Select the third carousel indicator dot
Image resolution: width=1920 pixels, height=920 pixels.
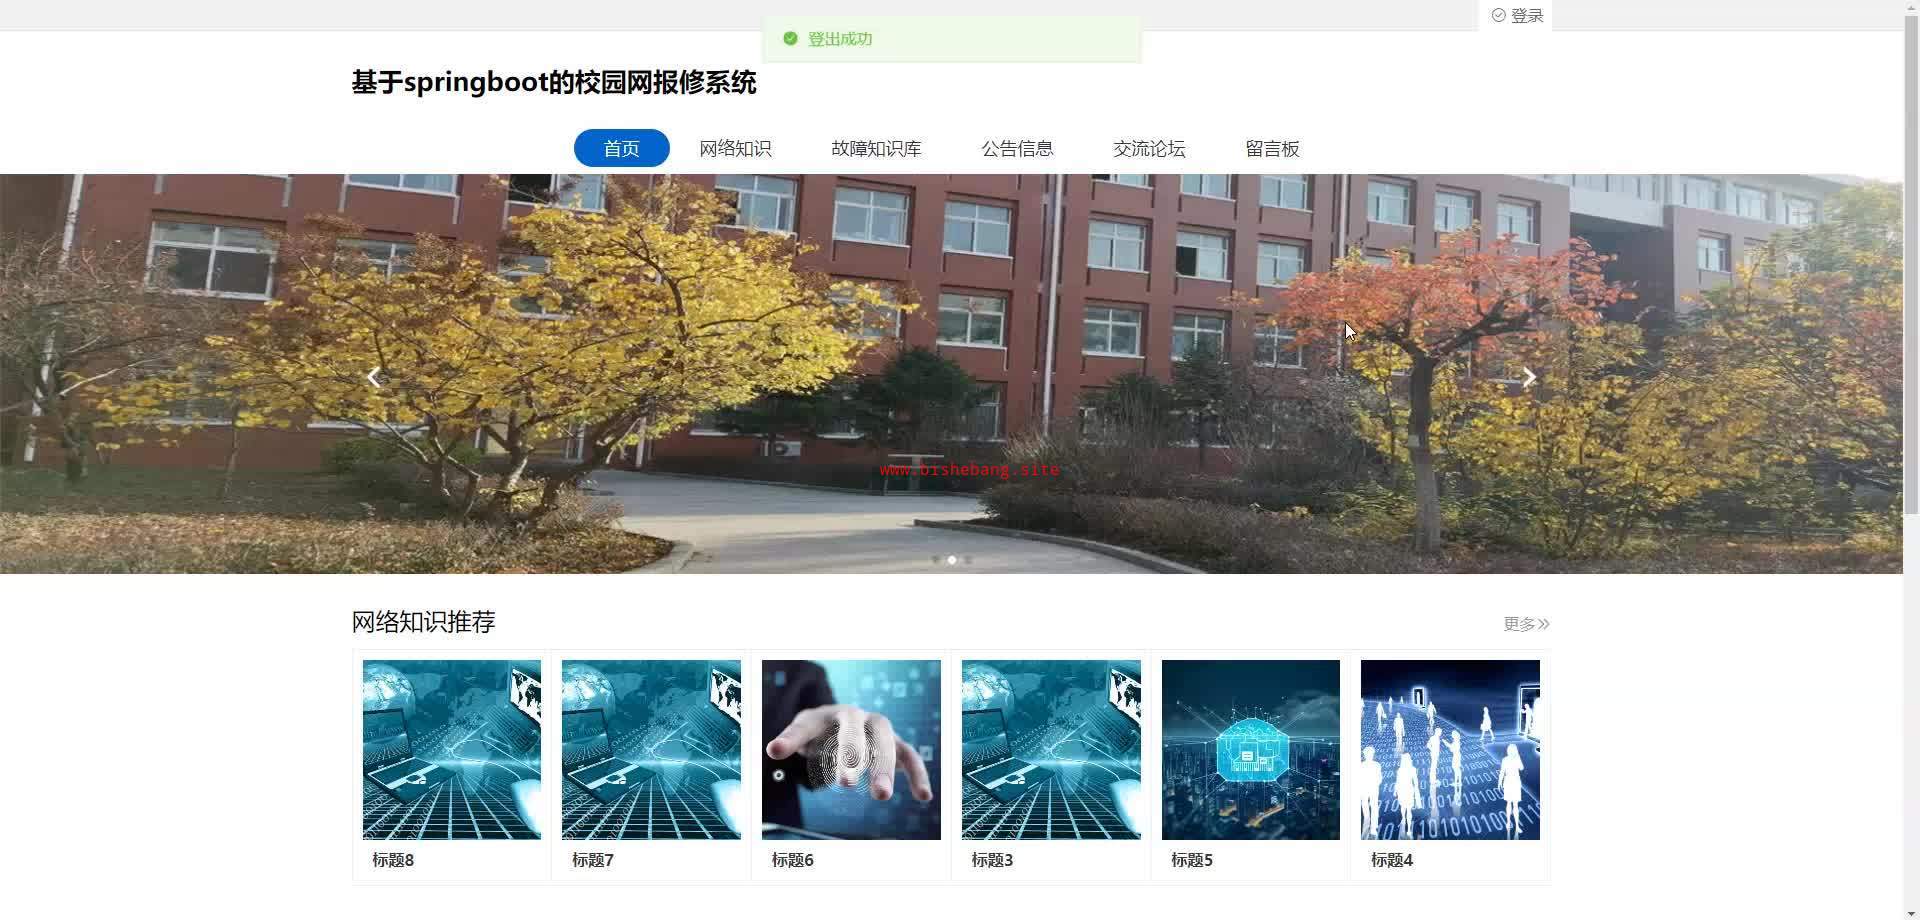[x=968, y=560]
